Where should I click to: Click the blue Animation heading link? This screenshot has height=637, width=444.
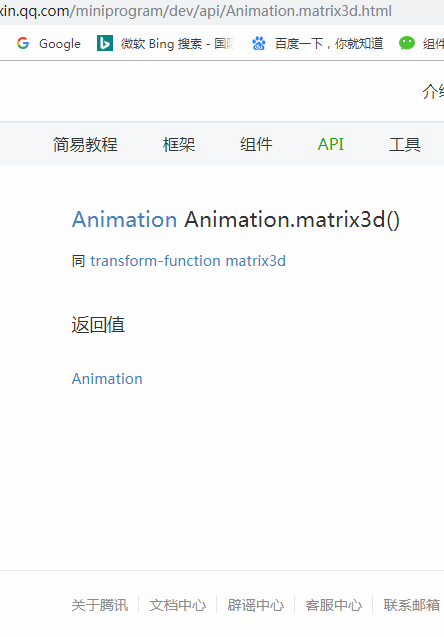pyautogui.click(x=124, y=219)
